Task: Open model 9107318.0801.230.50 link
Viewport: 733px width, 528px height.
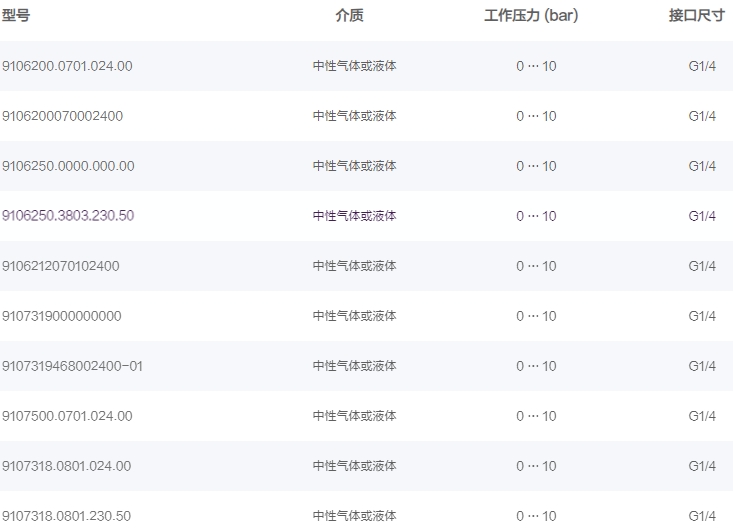Action: [x=66, y=516]
